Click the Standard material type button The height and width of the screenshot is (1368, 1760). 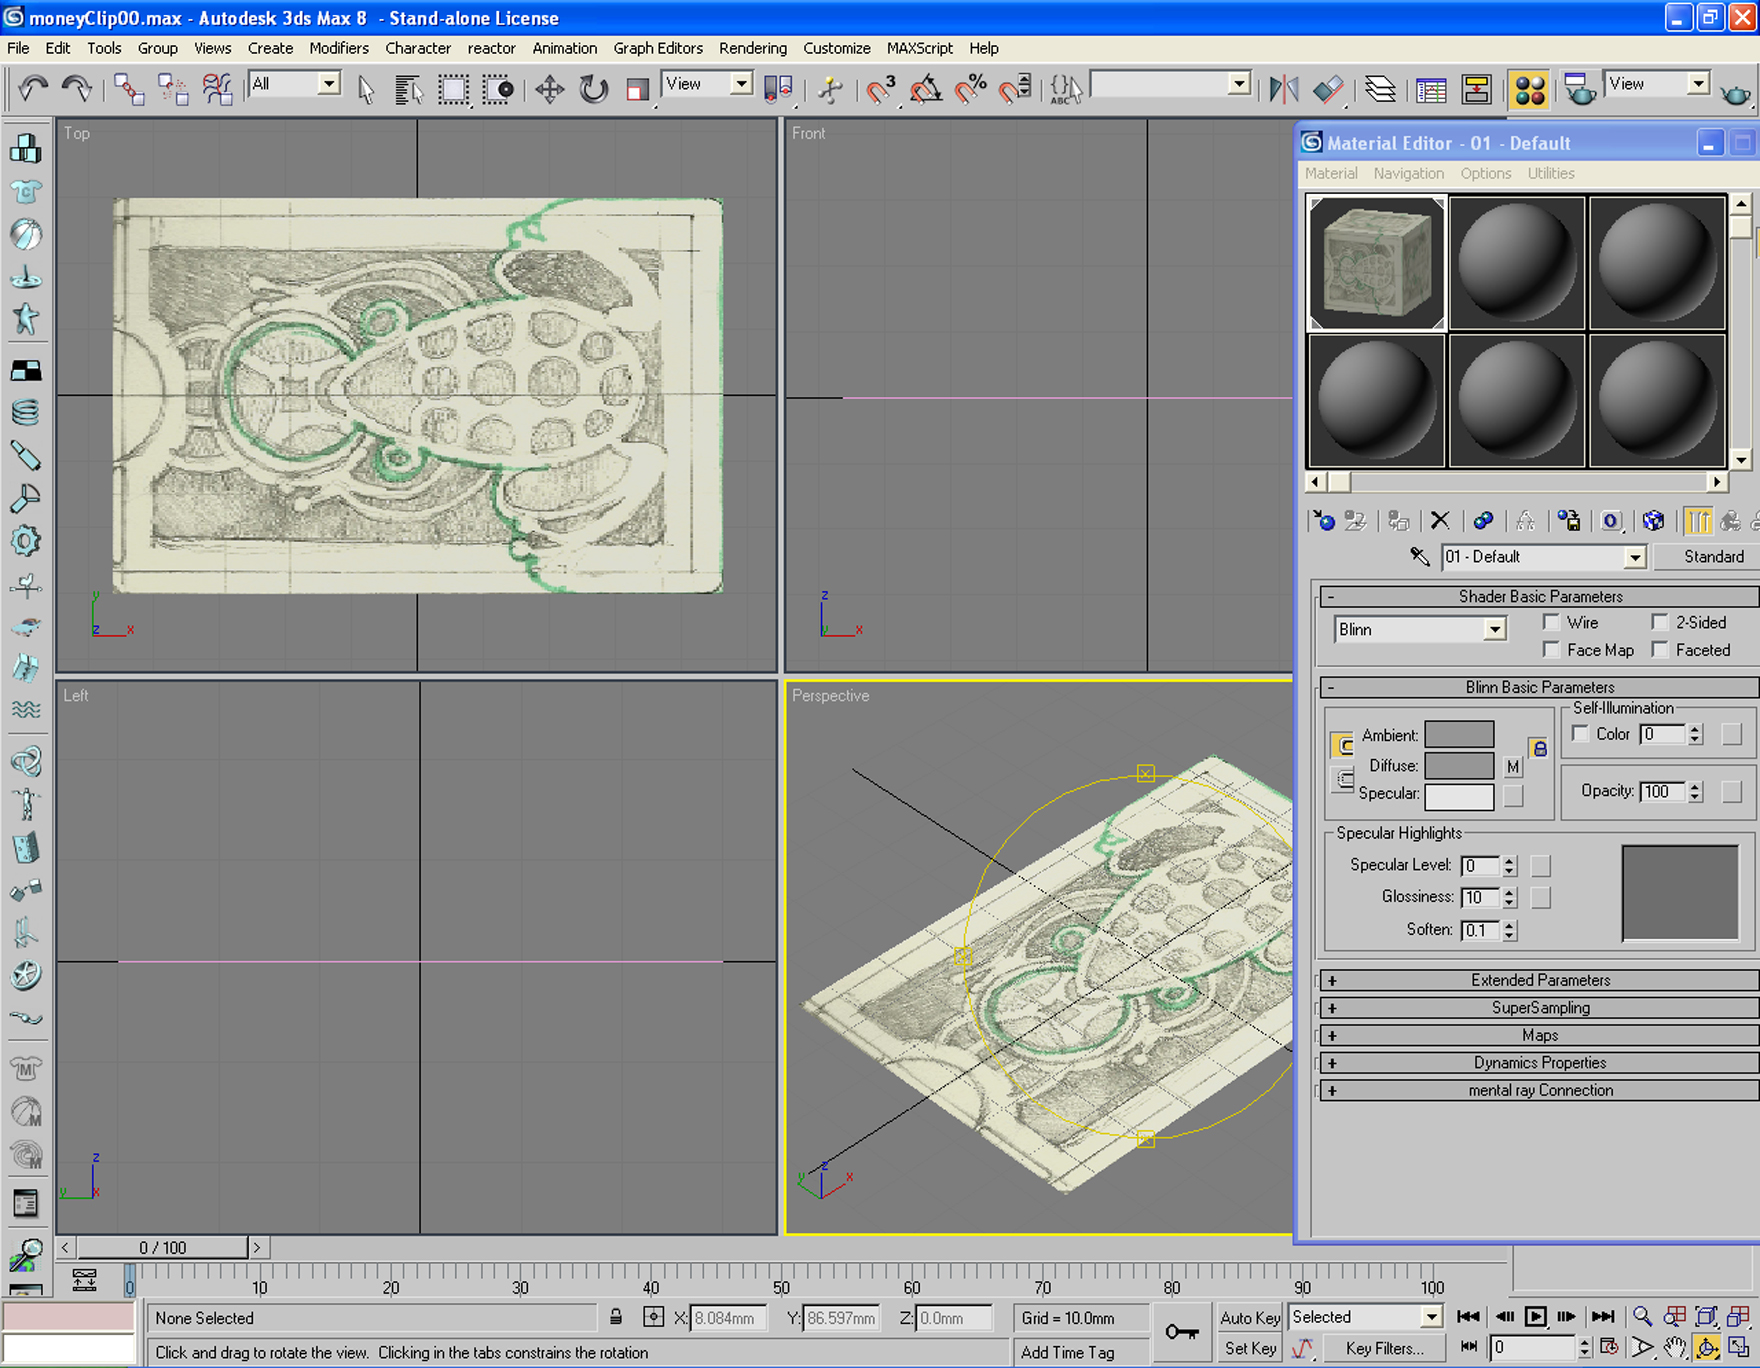[1712, 557]
